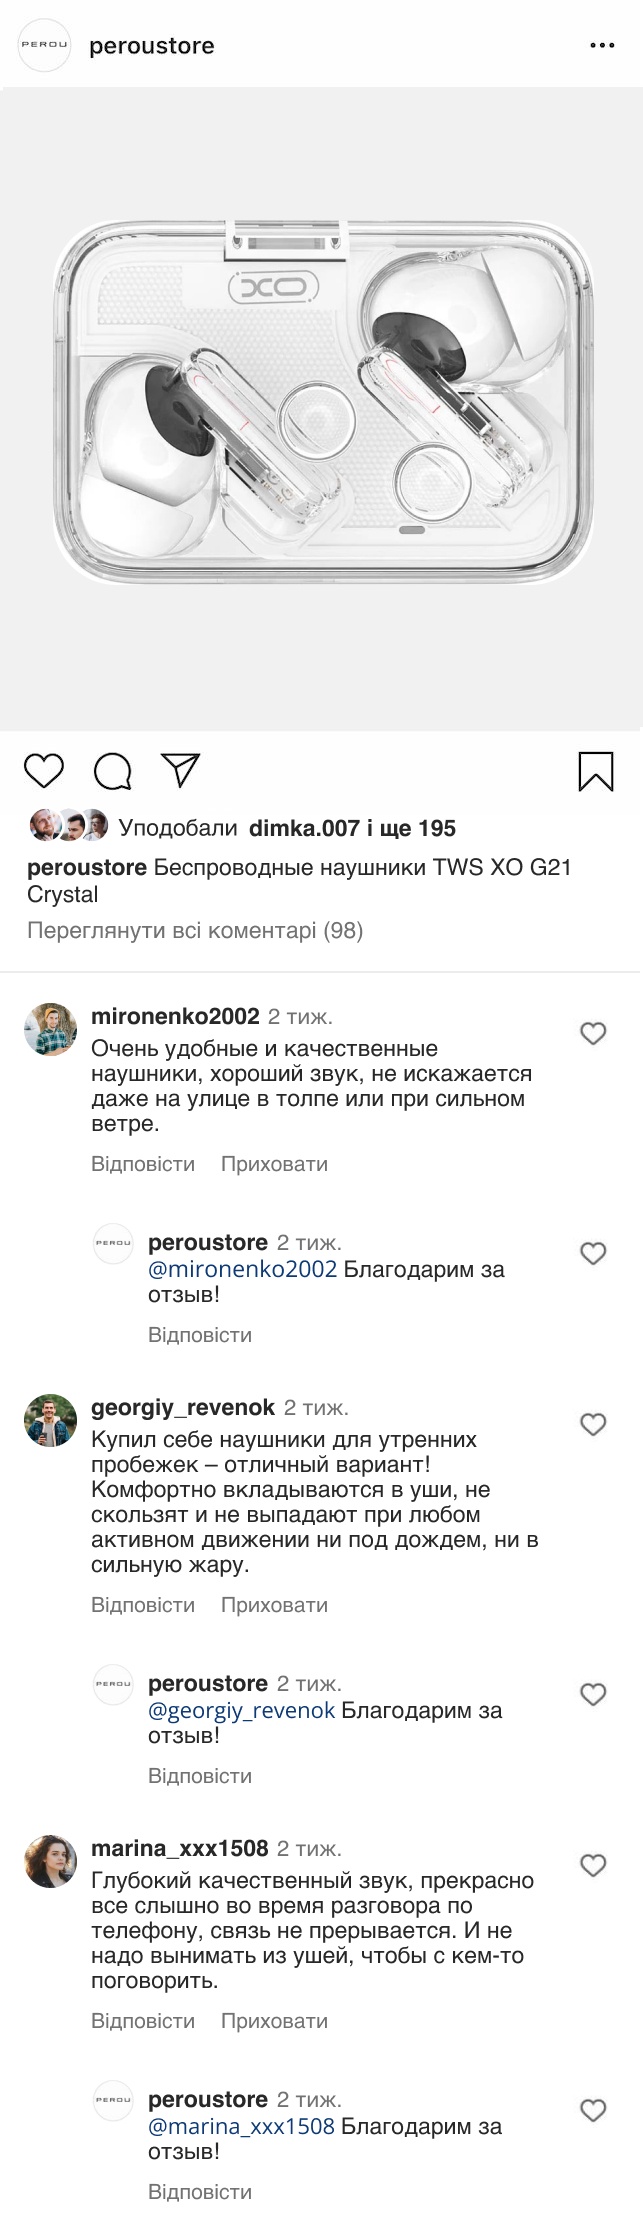
Task: Like peroustore's reply to marina_xxx1508
Action: point(594,2110)
